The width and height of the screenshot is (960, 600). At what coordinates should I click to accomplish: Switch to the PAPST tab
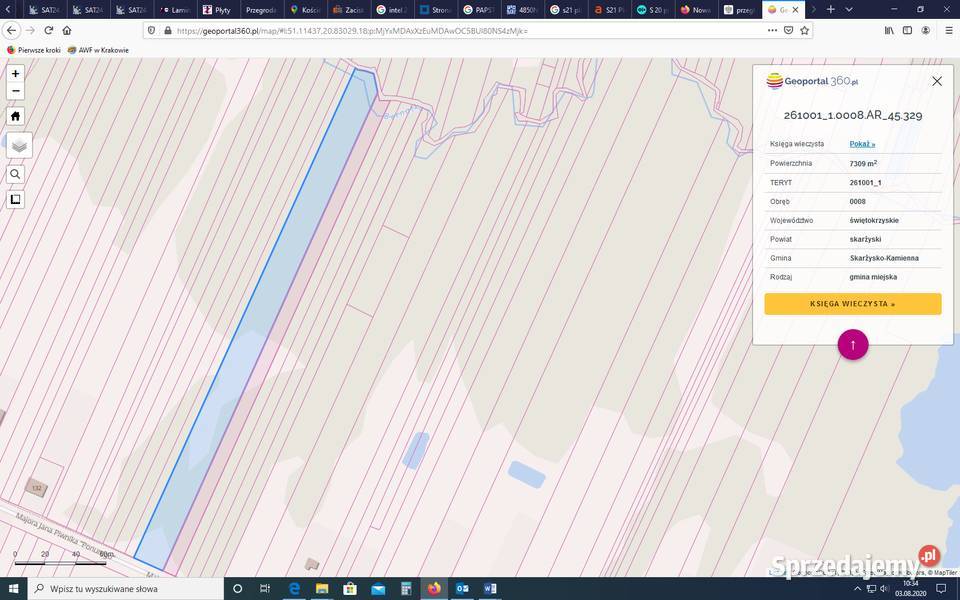tap(479, 10)
